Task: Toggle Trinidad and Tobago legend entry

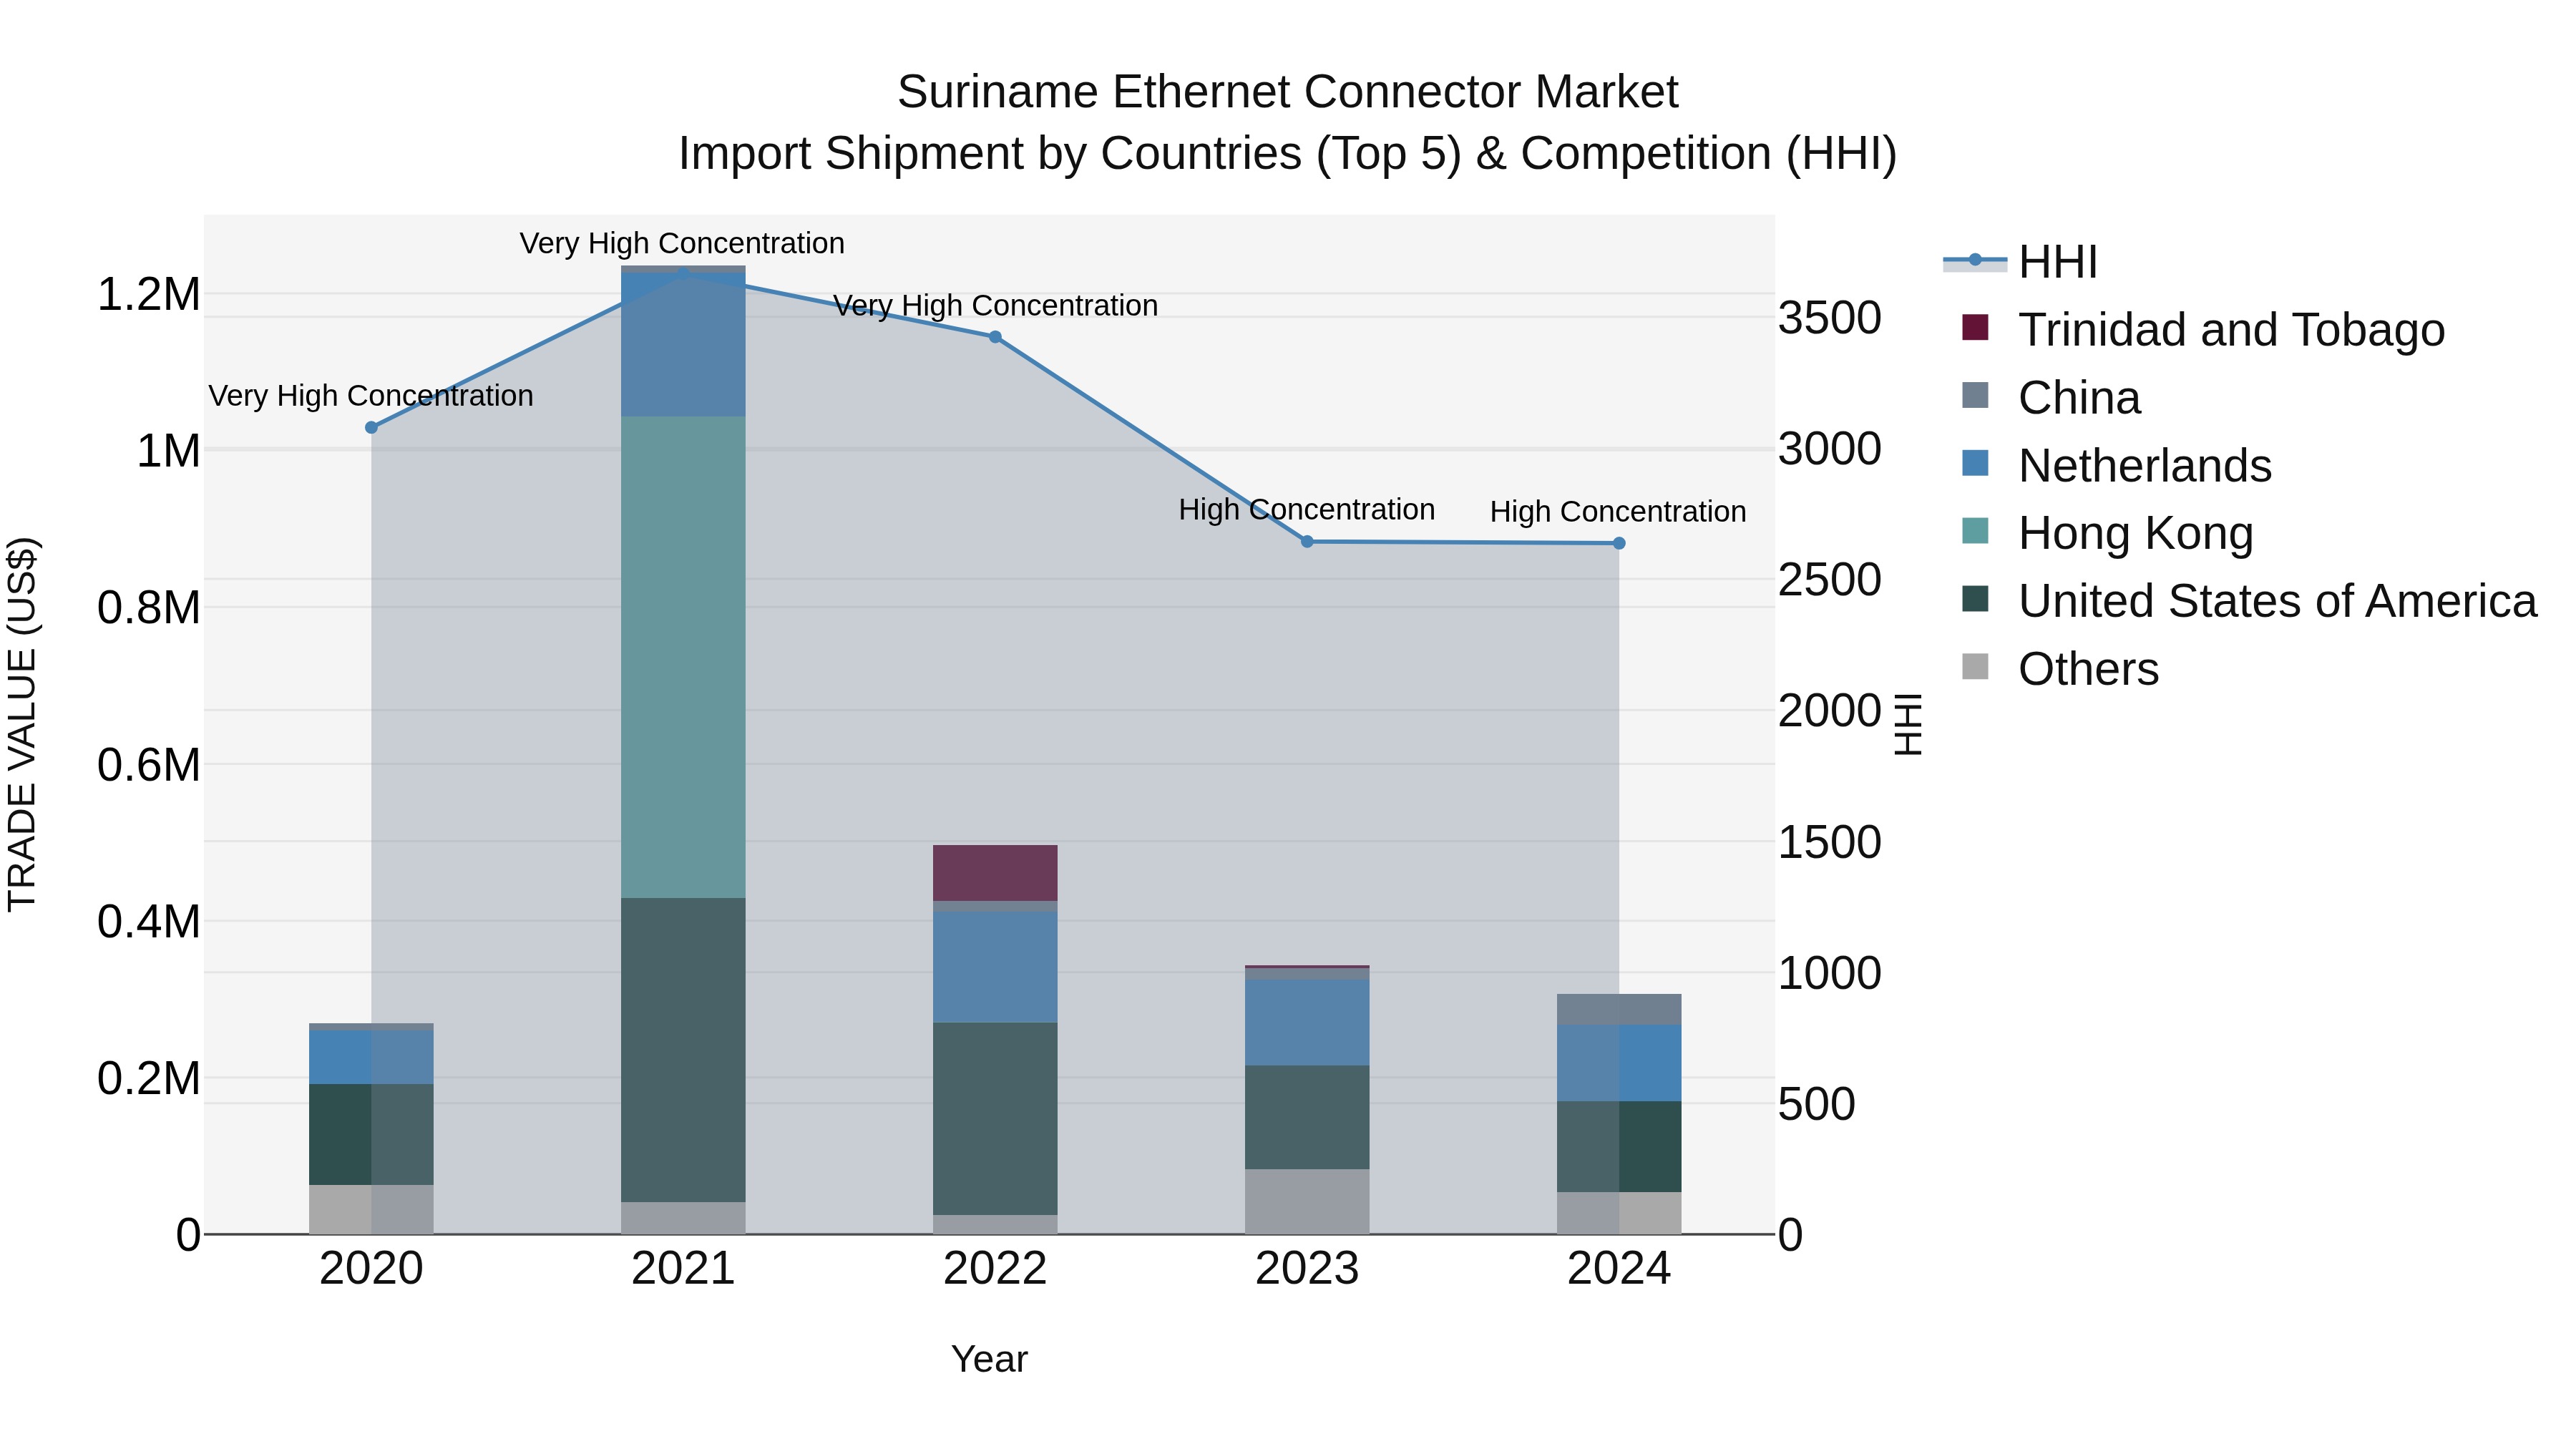Action: point(2203,330)
